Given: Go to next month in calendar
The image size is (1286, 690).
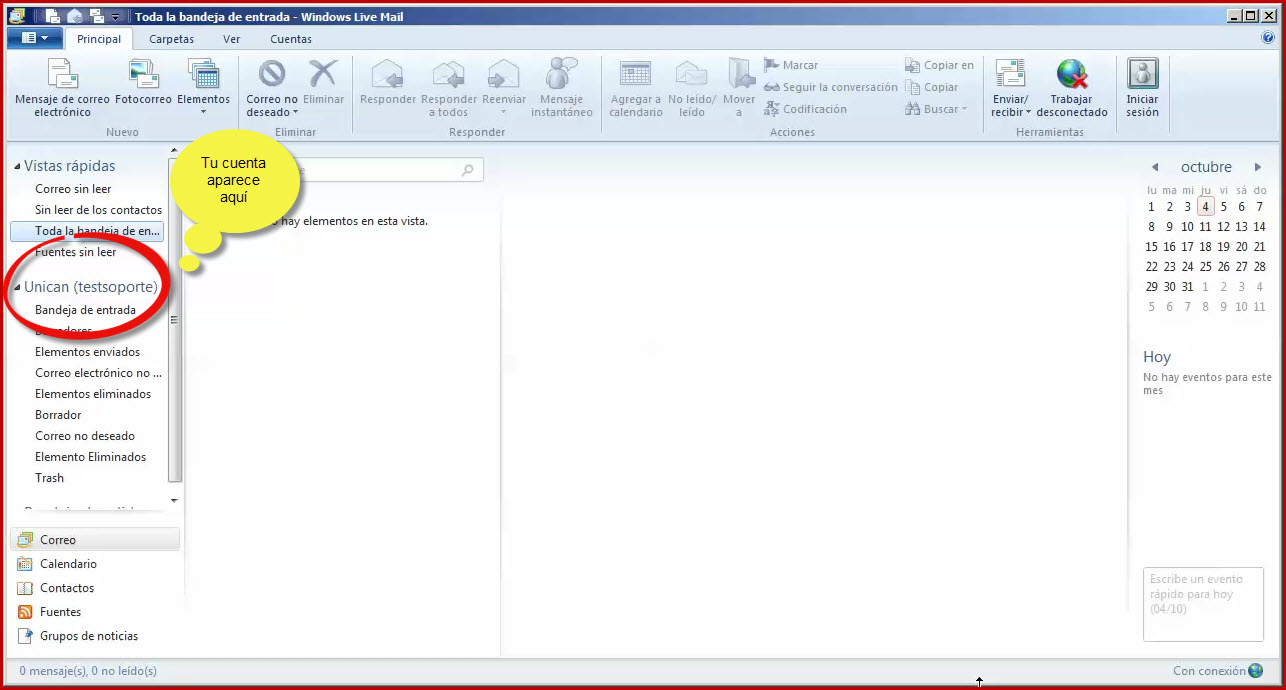Looking at the screenshot, I should (x=1258, y=167).
